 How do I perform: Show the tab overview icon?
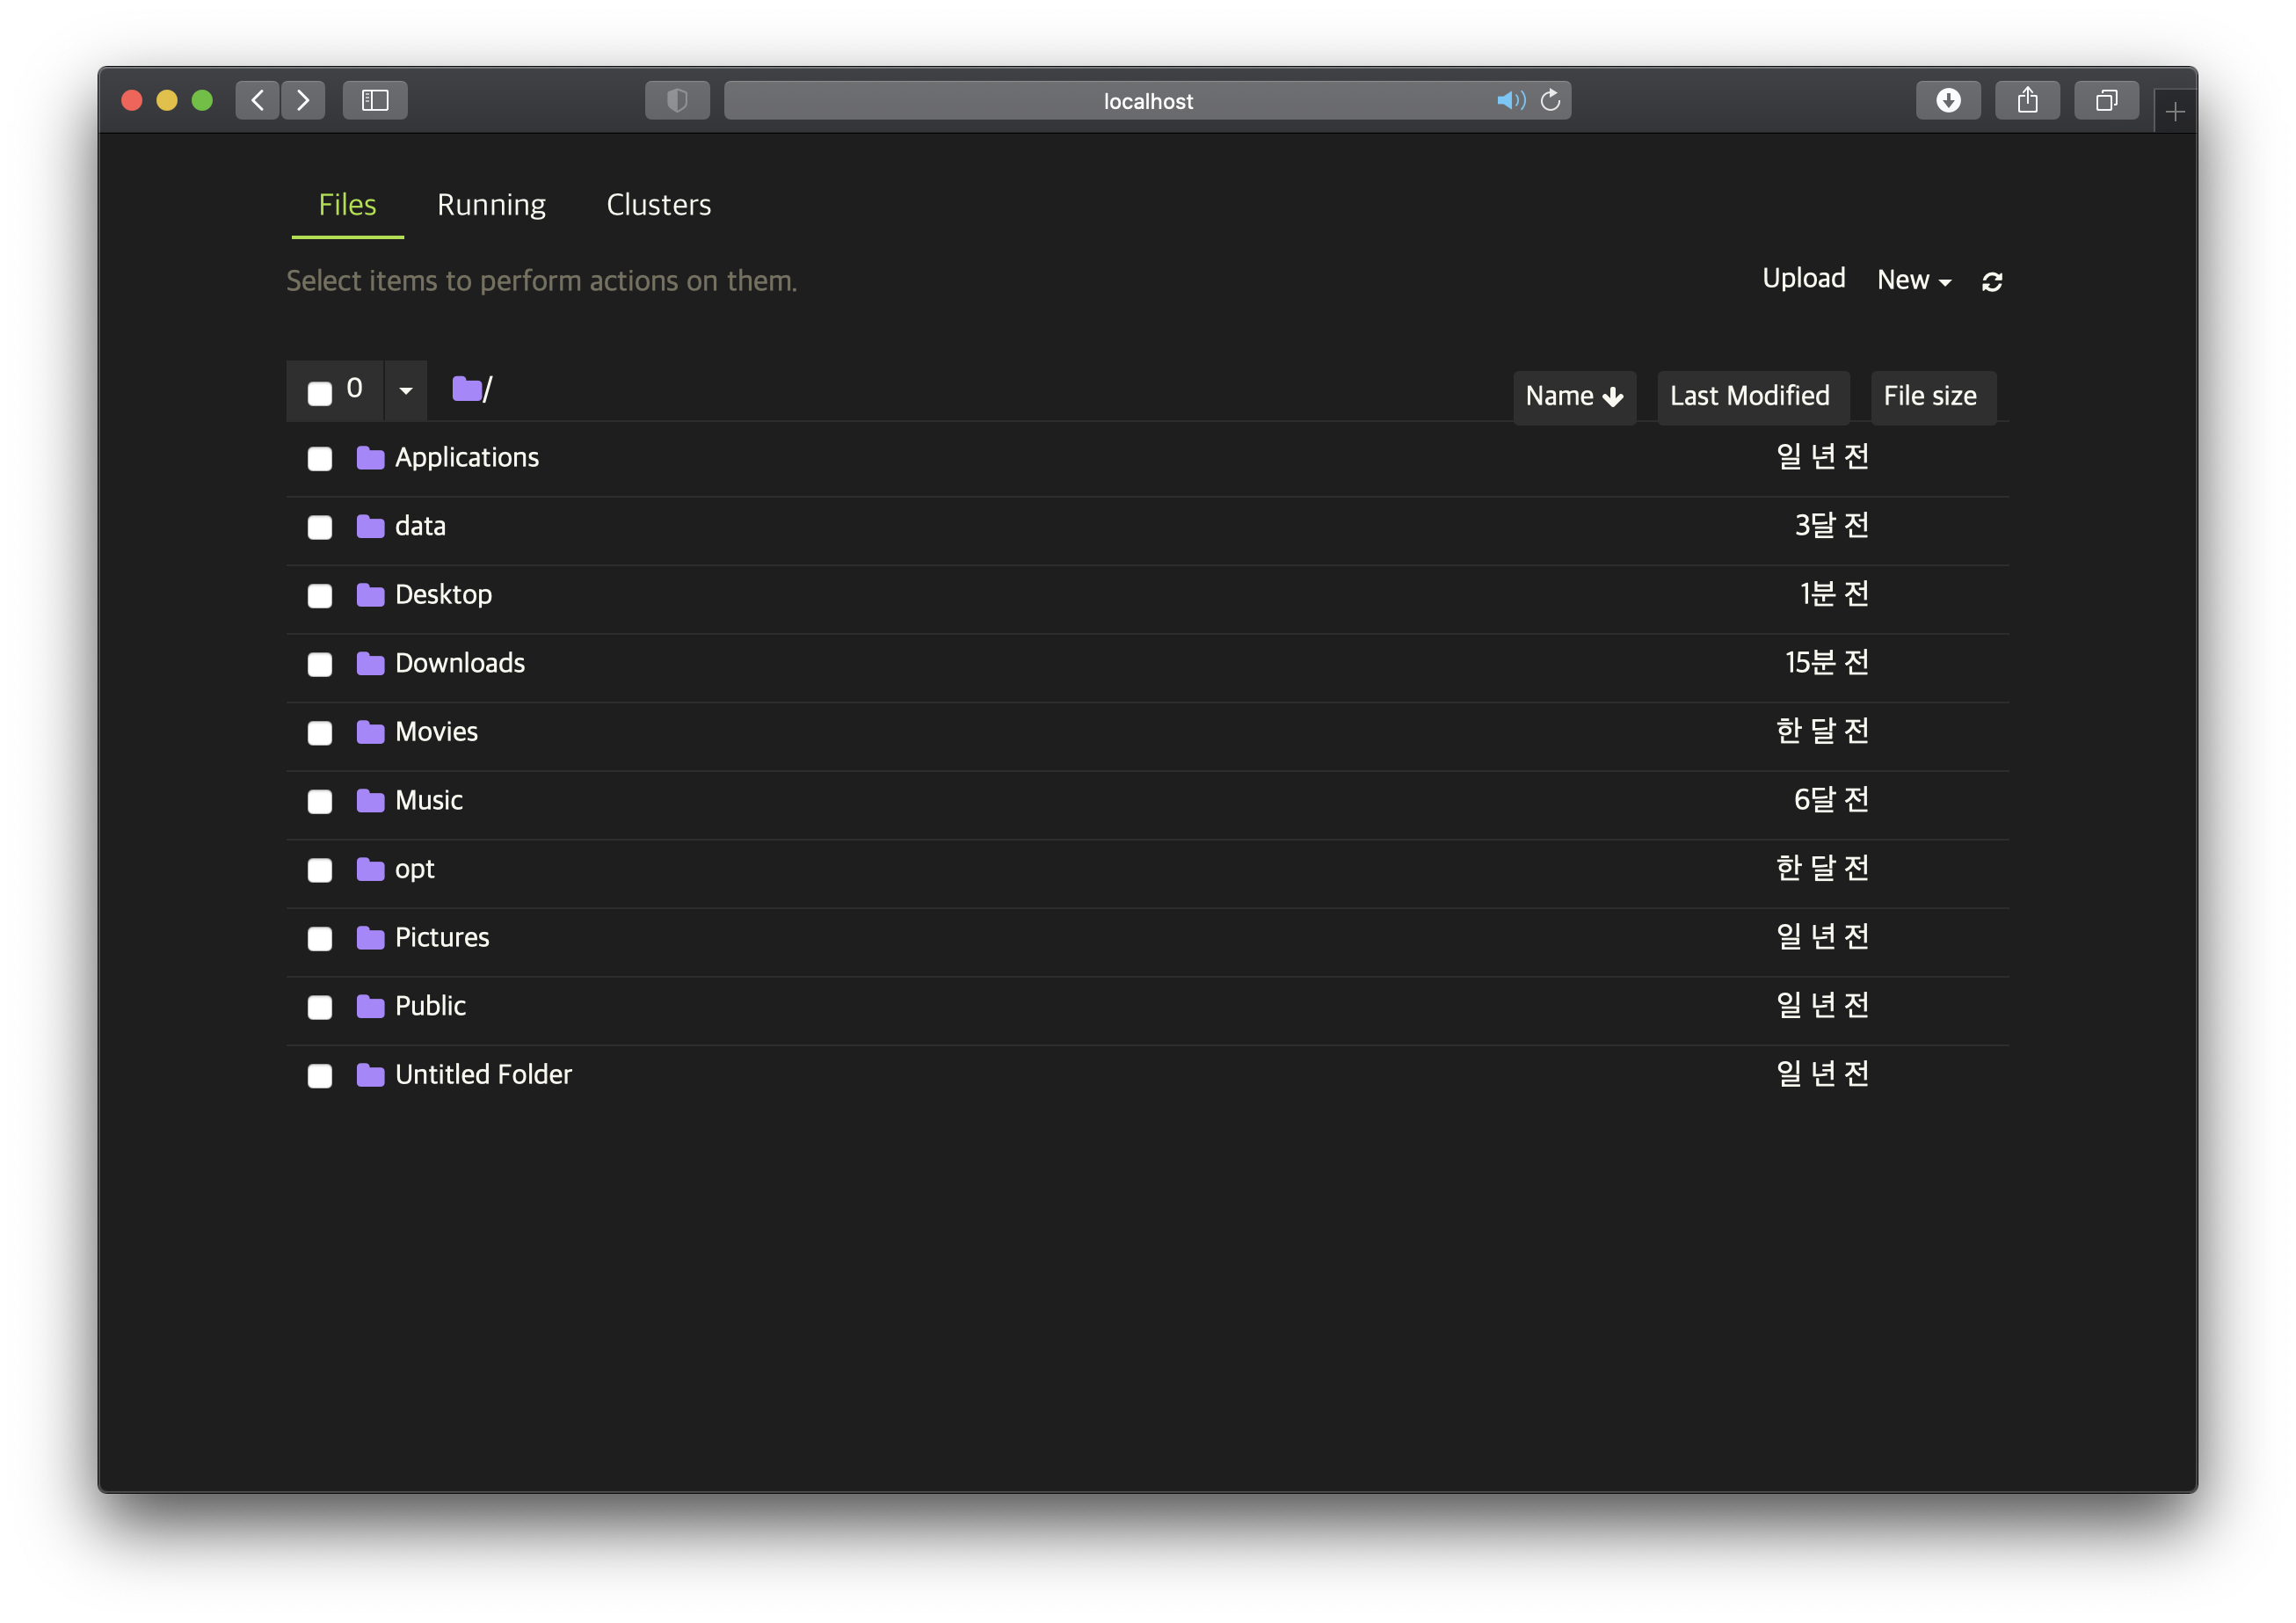(x=2106, y=100)
